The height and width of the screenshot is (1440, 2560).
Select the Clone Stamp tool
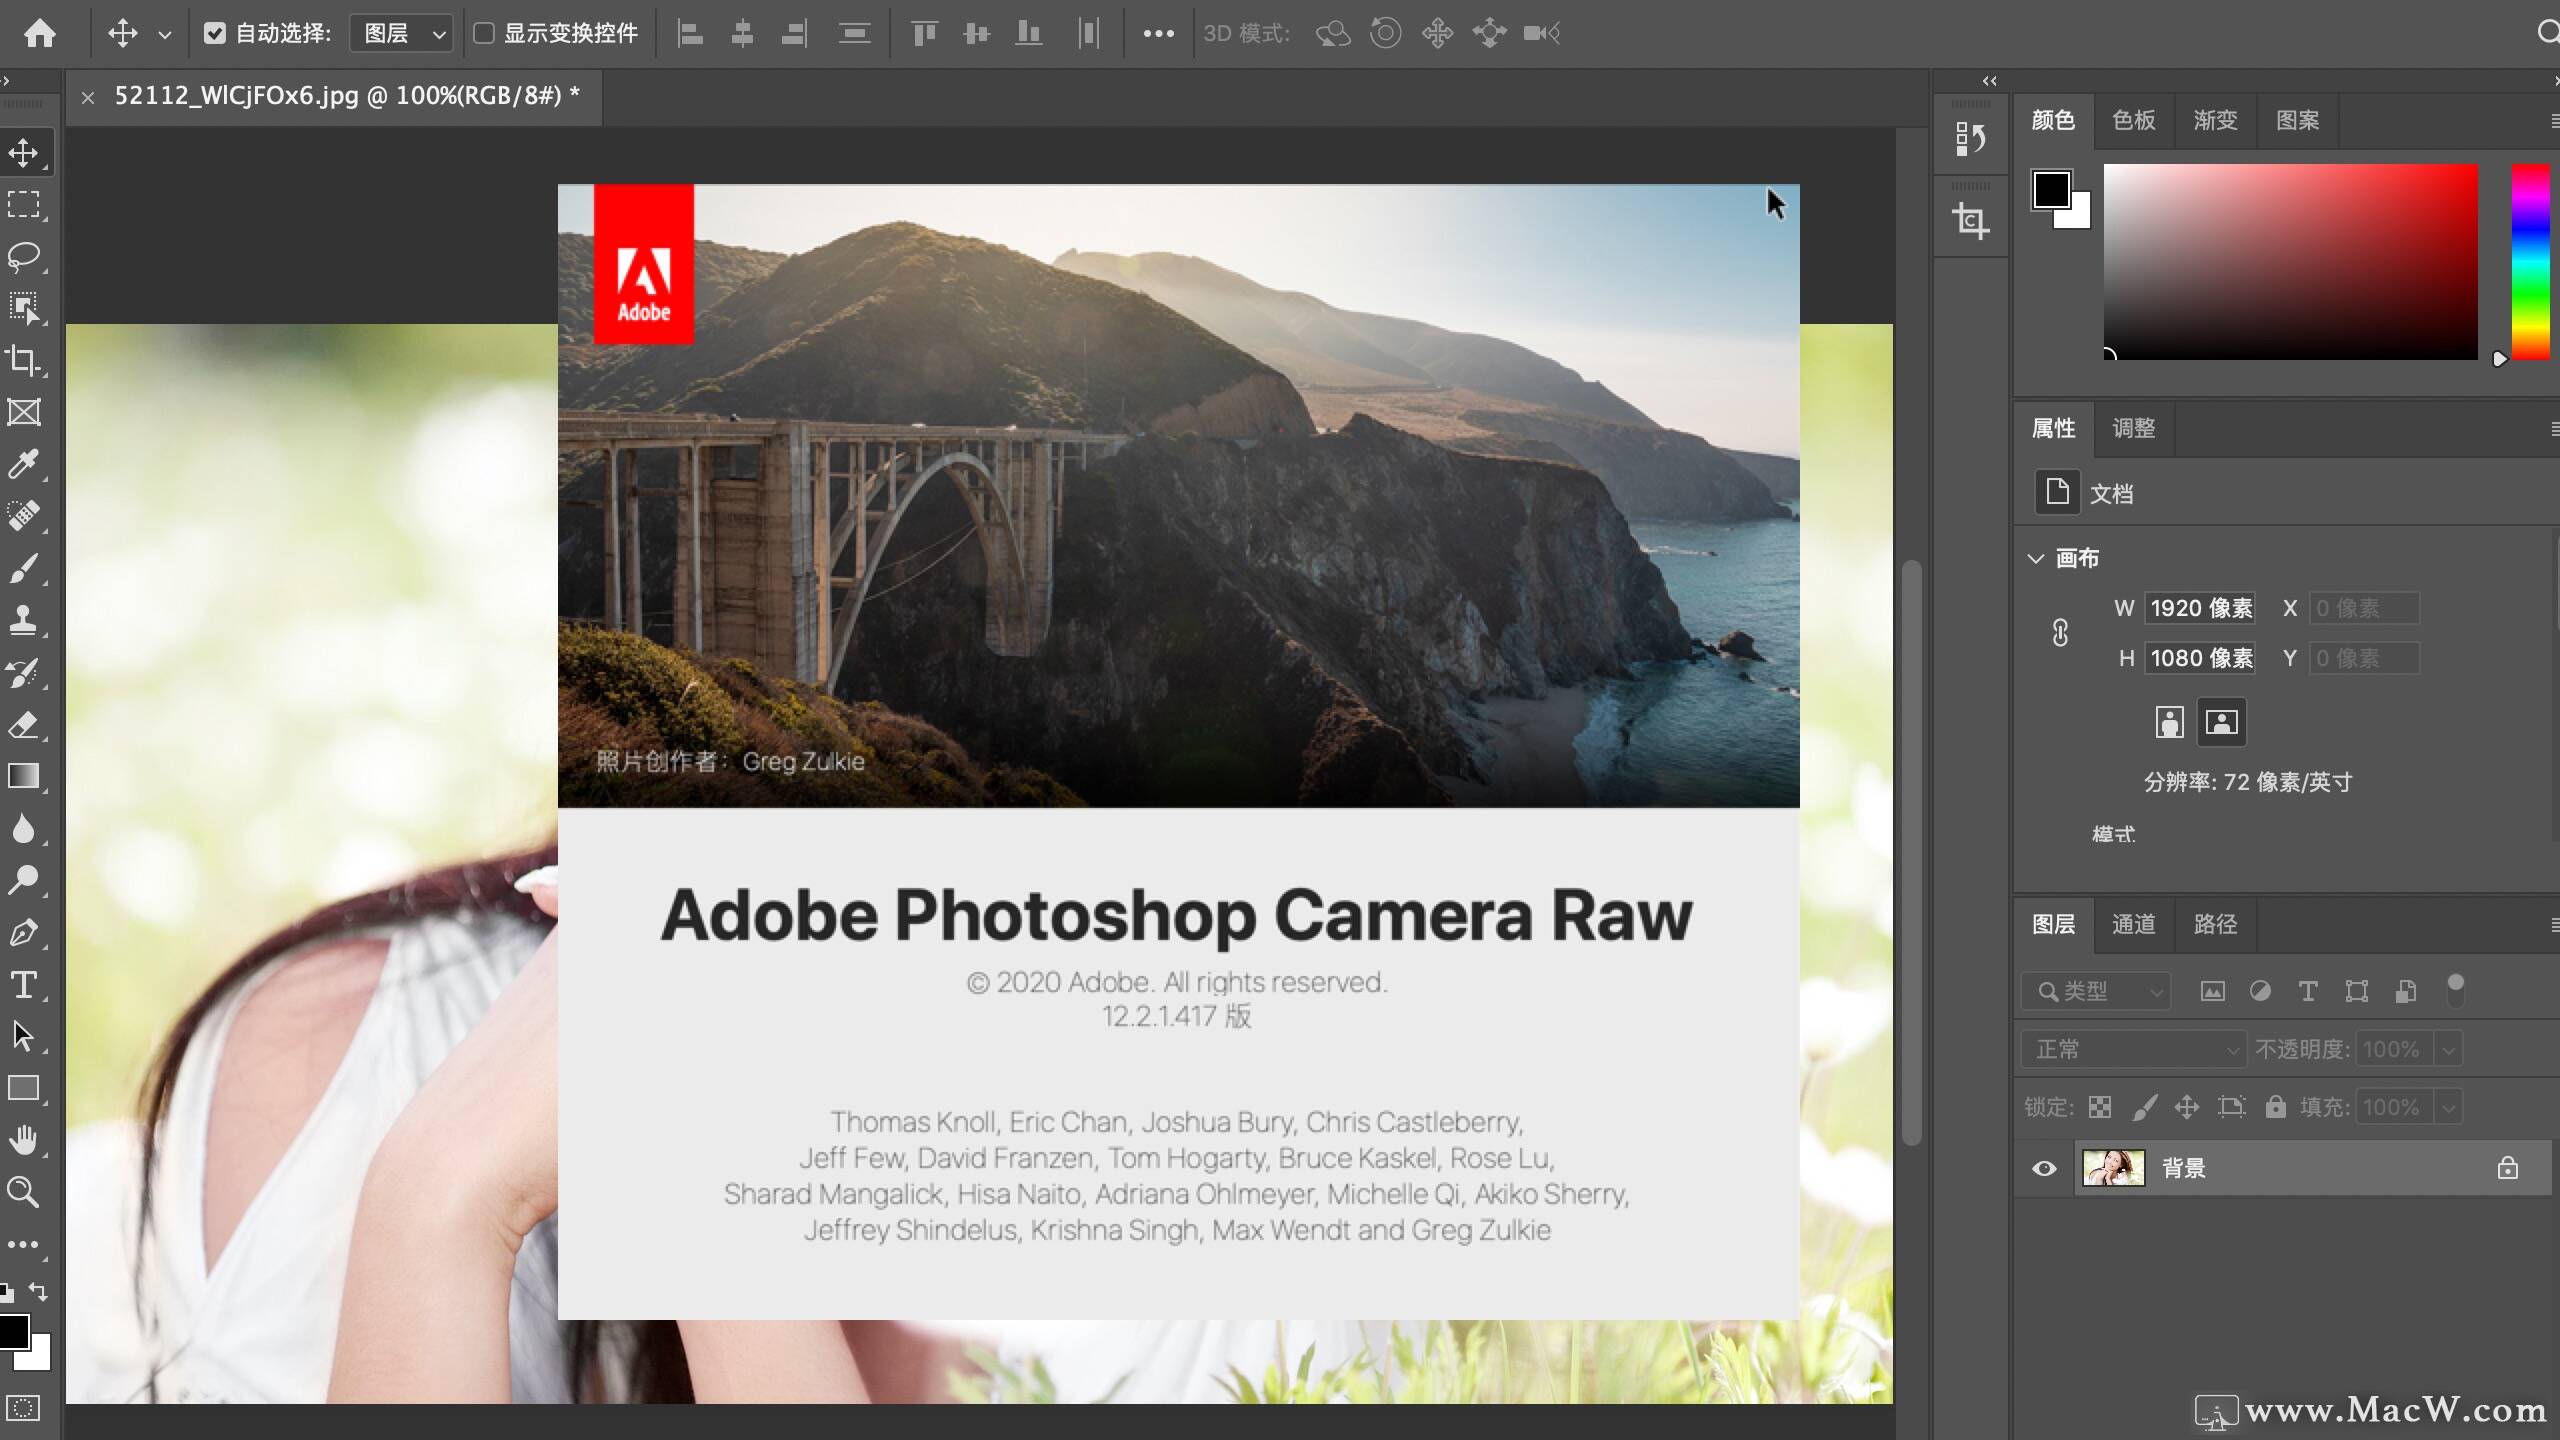point(24,620)
